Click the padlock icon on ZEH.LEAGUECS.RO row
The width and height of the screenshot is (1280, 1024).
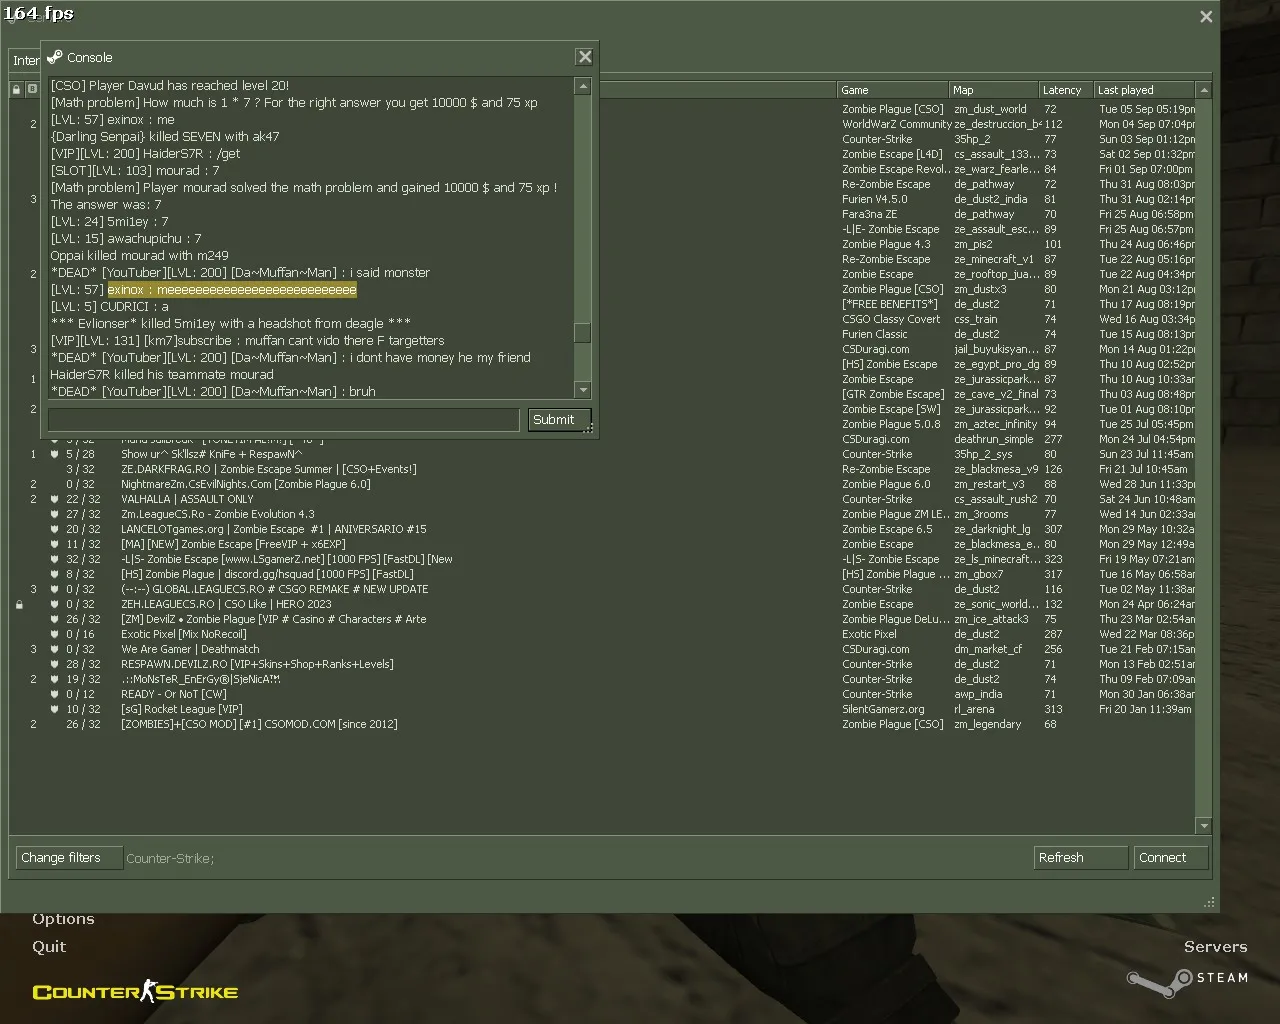18,604
